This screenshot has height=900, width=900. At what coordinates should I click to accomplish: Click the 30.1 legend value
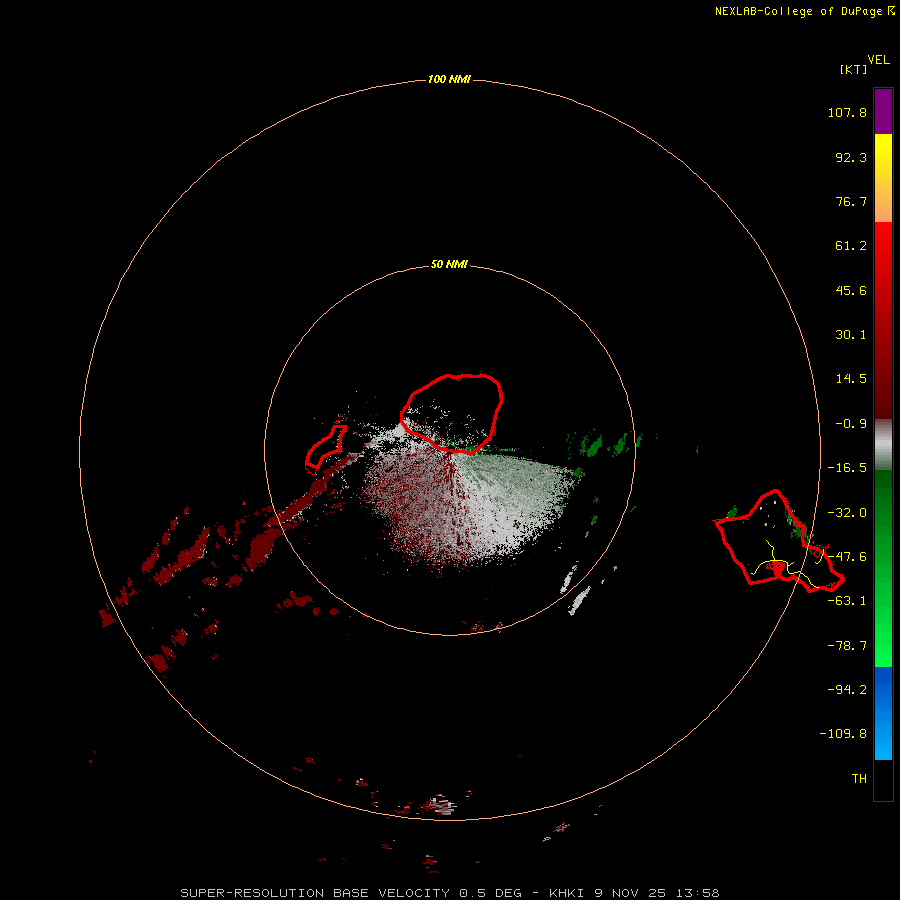pos(851,335)
